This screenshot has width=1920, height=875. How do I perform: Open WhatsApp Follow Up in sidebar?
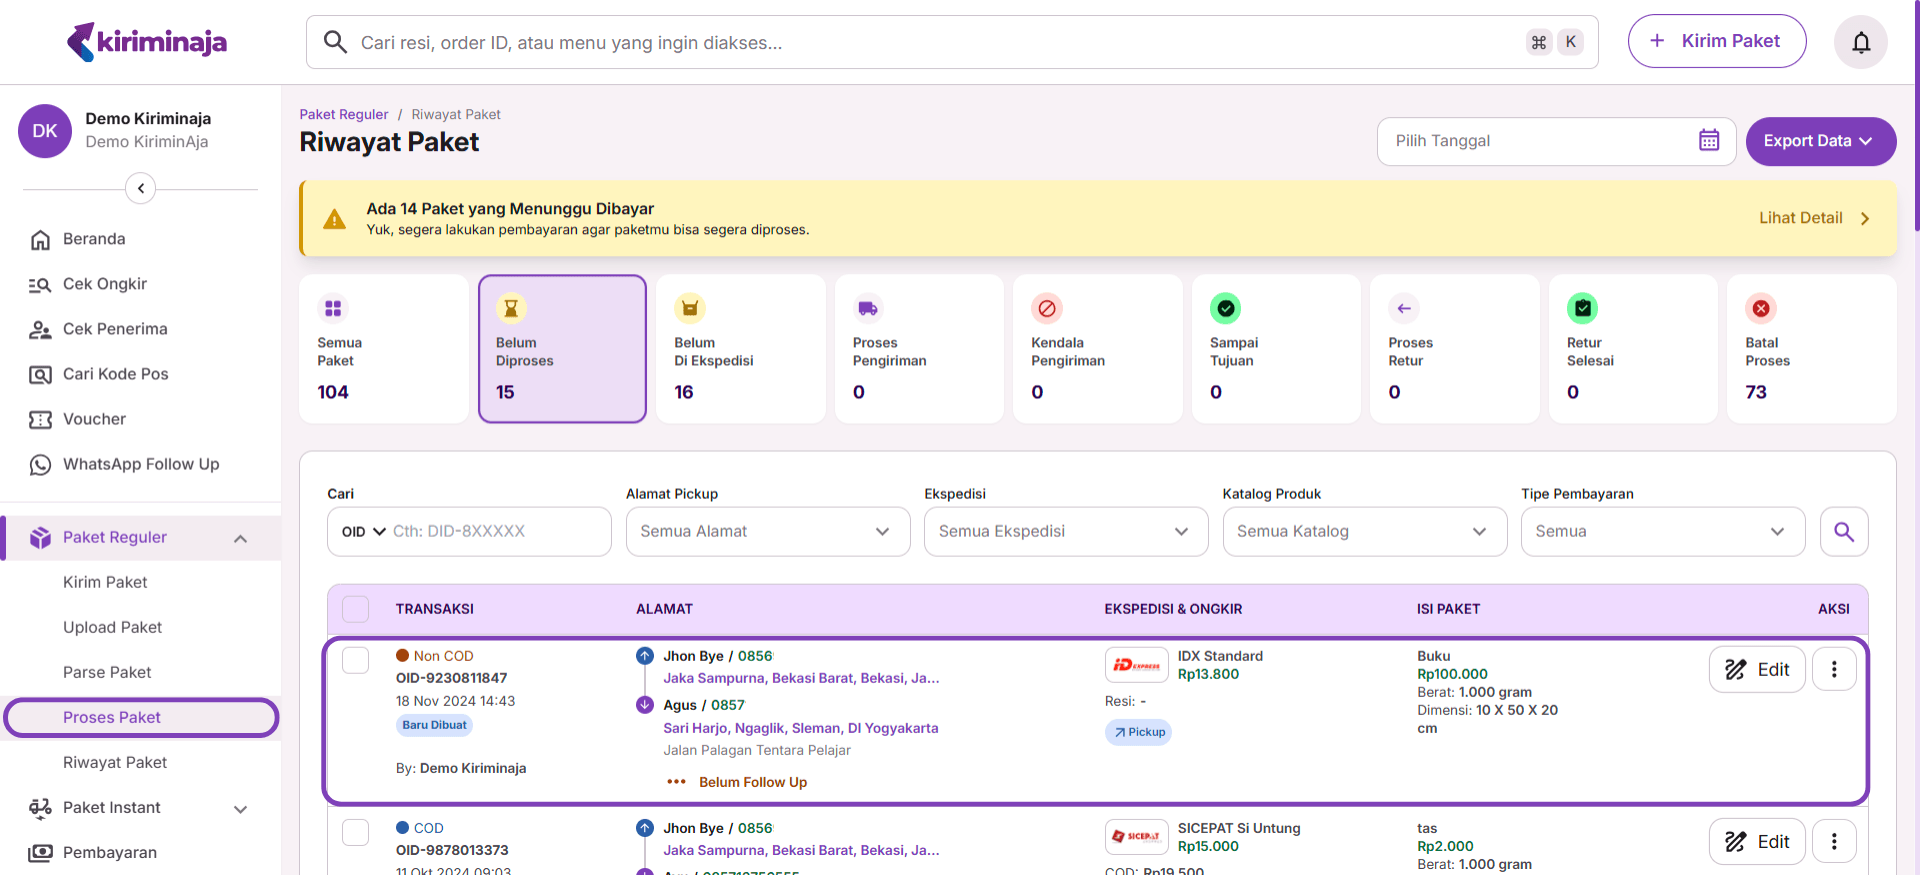140,464
